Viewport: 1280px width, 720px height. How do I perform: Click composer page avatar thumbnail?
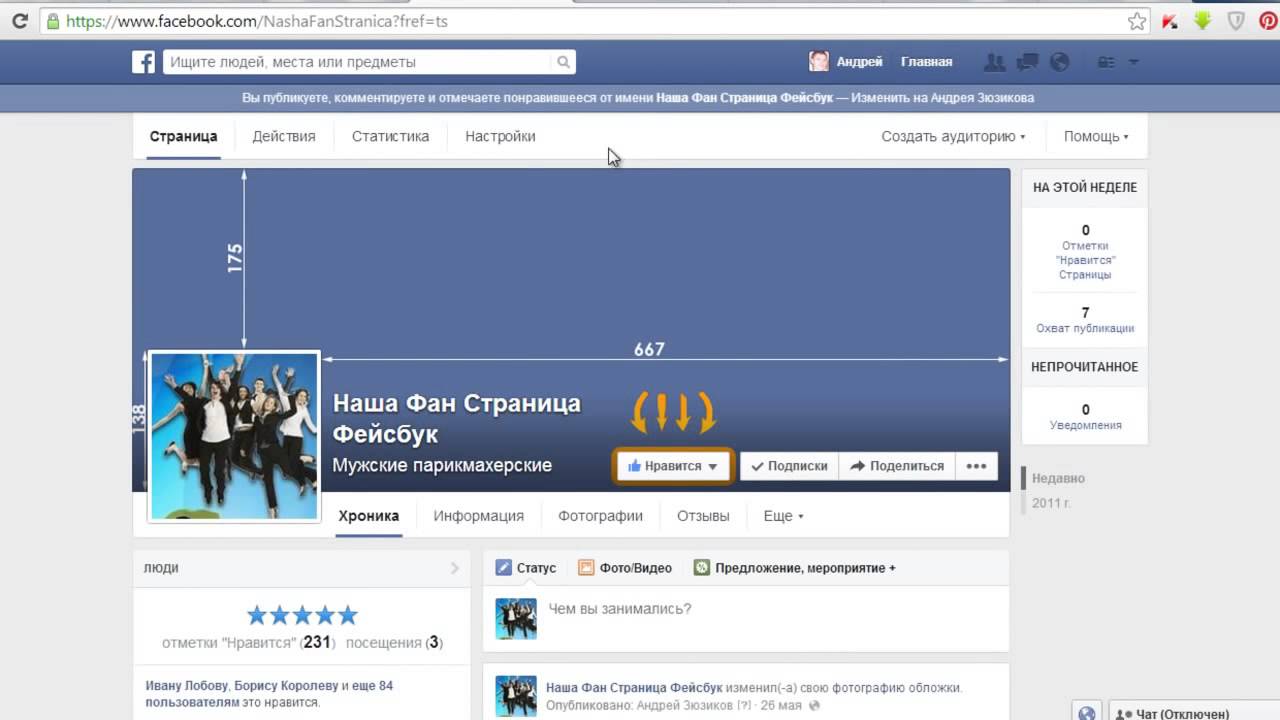pyautogui.click(x=516, y=619)
